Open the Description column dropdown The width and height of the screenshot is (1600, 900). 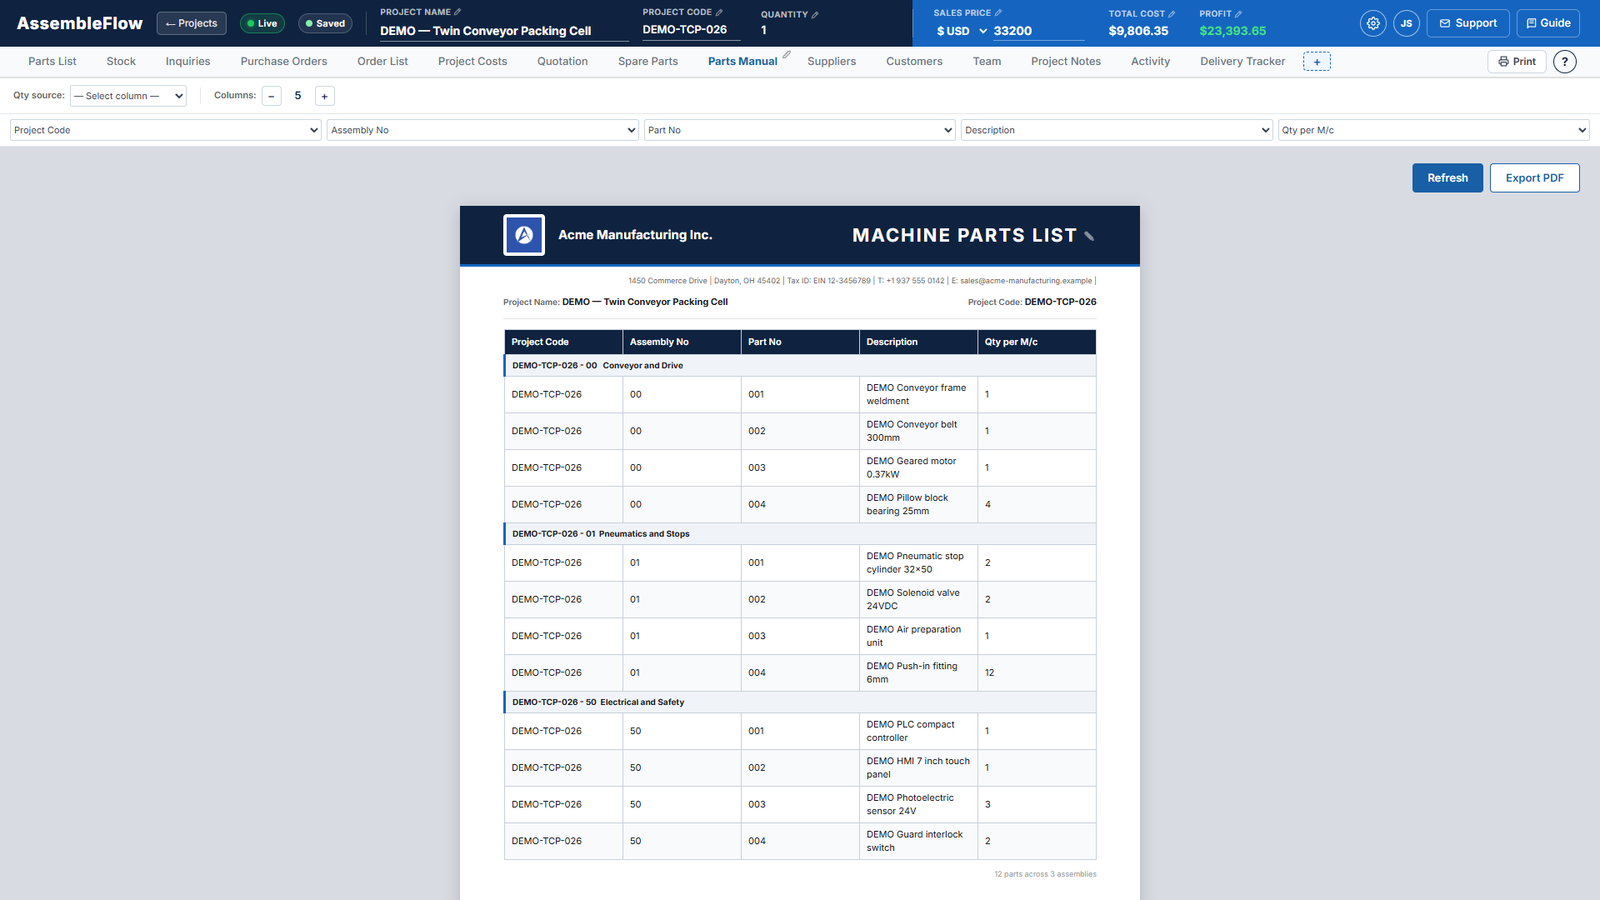click(x=1116, y=130)
